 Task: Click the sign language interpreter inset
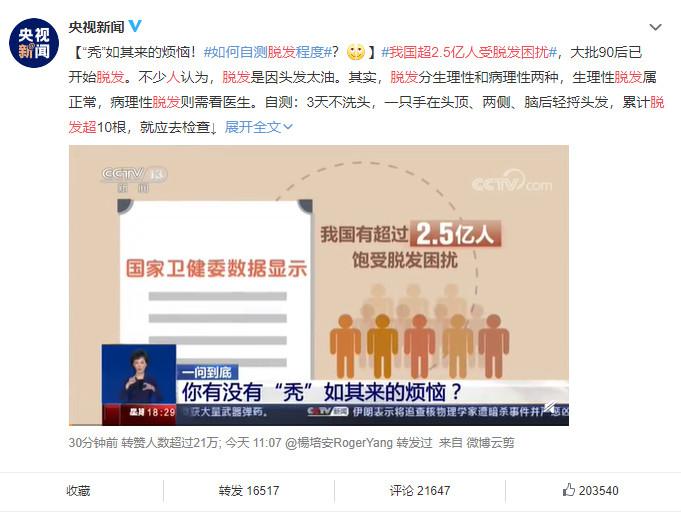tap(139, 384)
